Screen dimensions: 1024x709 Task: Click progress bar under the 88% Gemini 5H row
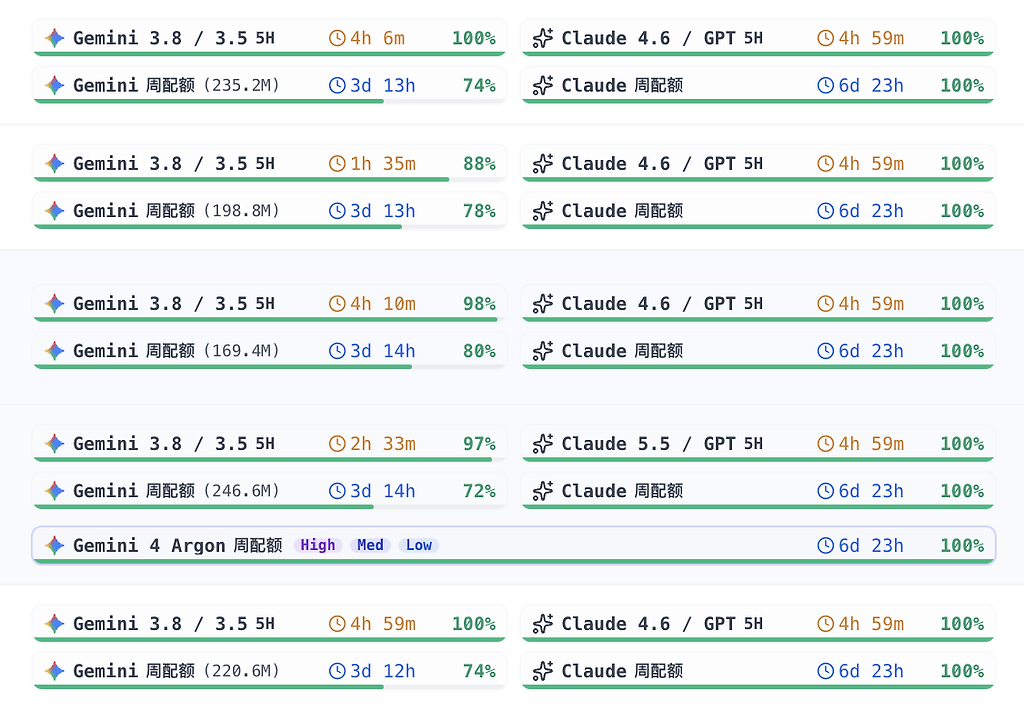point(270,180)
